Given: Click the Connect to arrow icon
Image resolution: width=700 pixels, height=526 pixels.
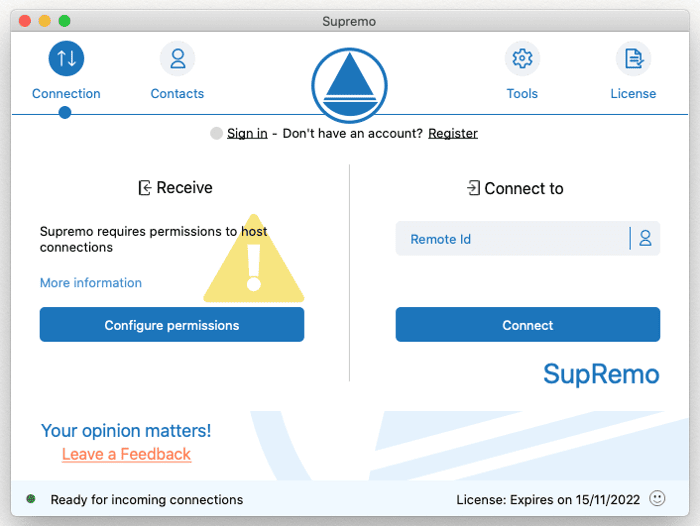Looking at the screenshot, I should pyautogui.click(x=473, y=188).
